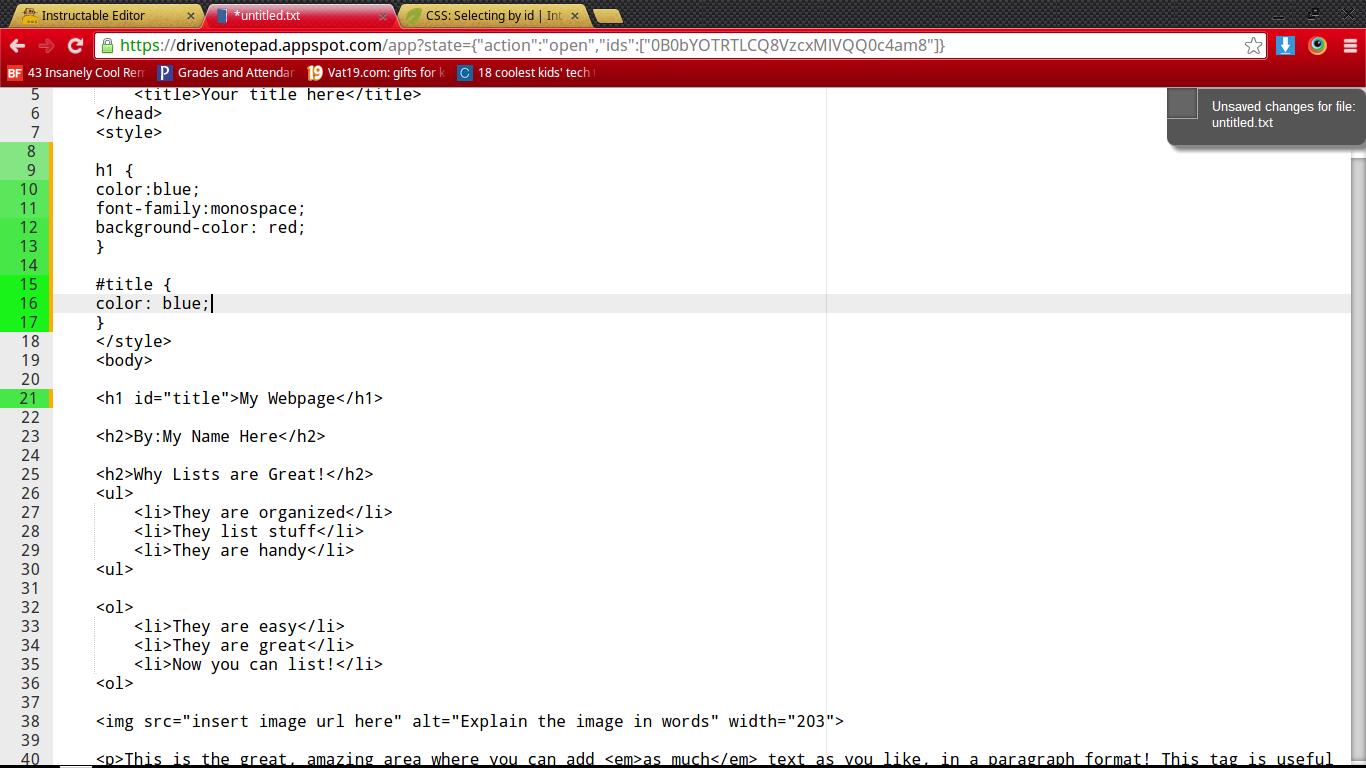Viewport: 1366px width, 768px height.
Task: Click the "background-color: red;" line
Action: click(x=201, y=228)
